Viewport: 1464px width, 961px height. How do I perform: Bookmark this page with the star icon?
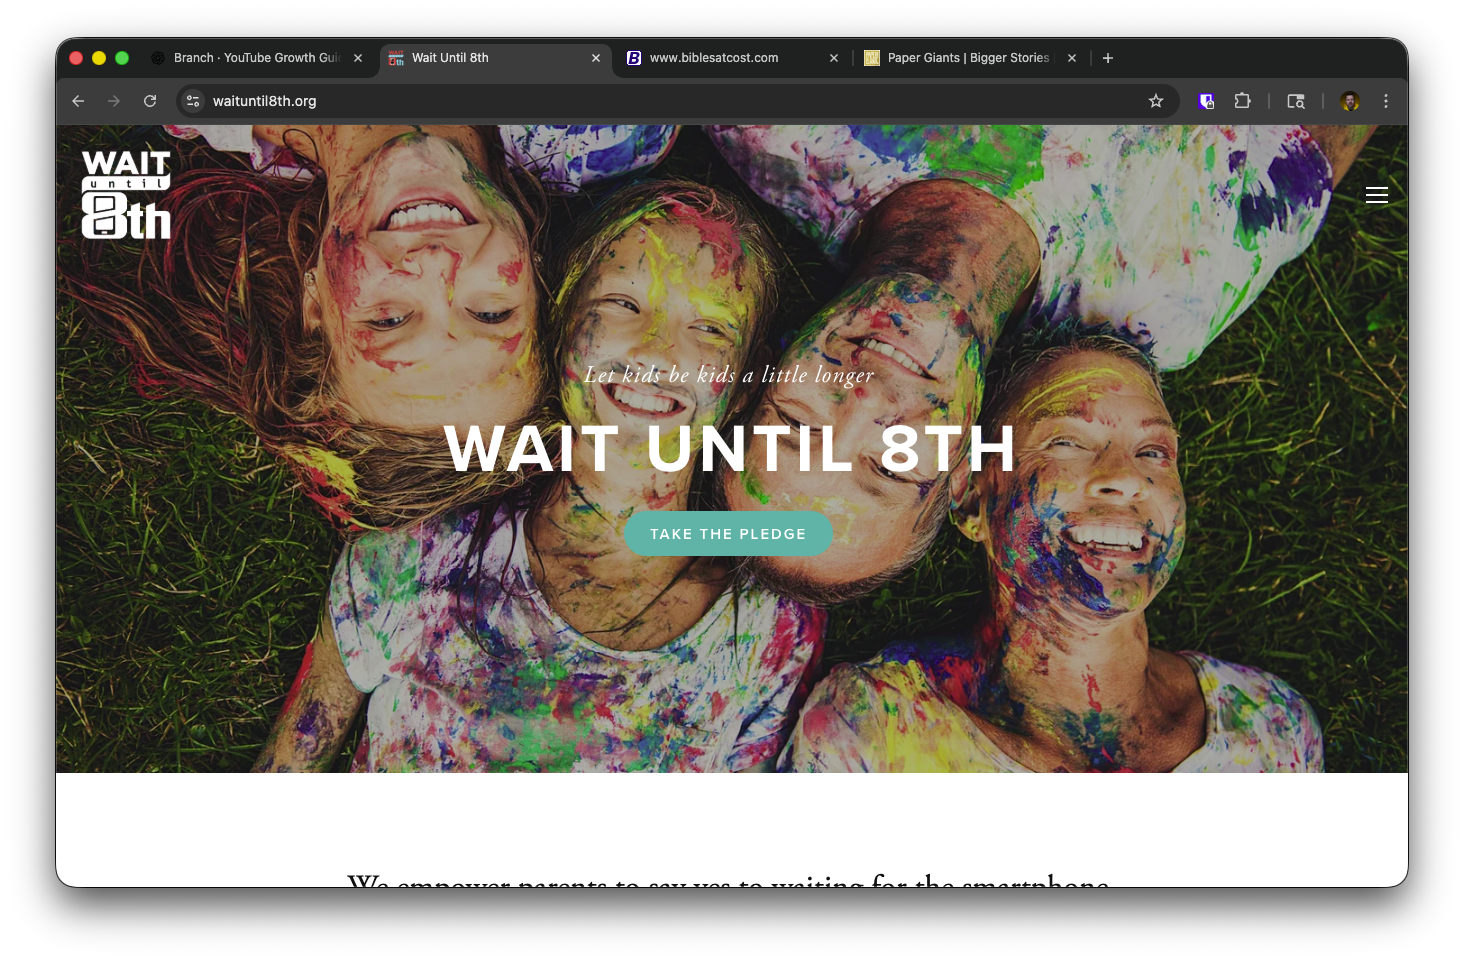[1156, 101]
